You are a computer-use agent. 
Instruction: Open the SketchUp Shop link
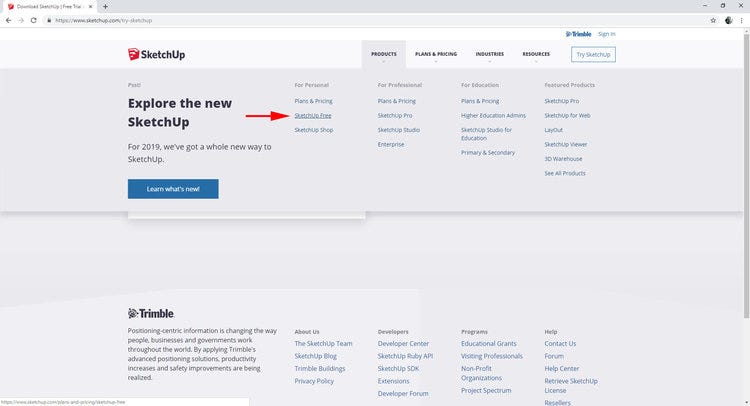(314, 130)
